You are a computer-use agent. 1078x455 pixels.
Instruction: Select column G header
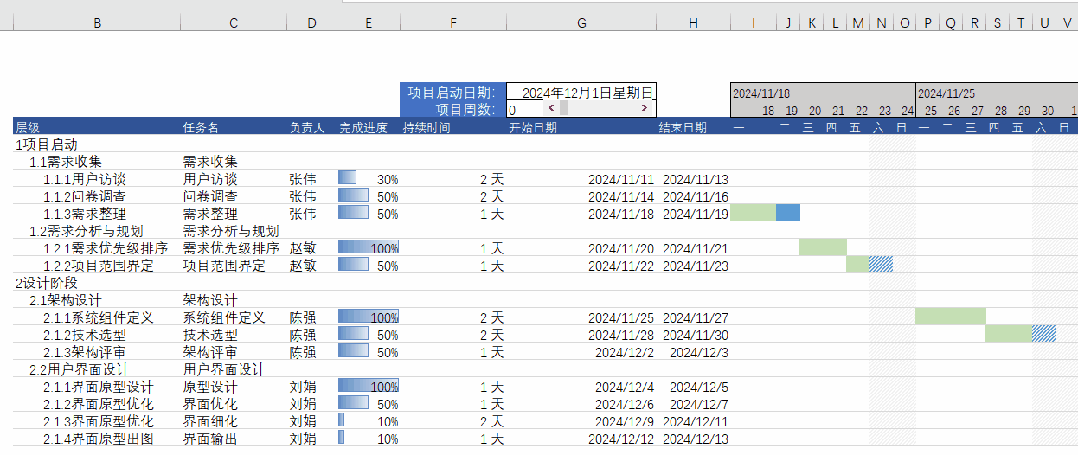tap(582, 23)
